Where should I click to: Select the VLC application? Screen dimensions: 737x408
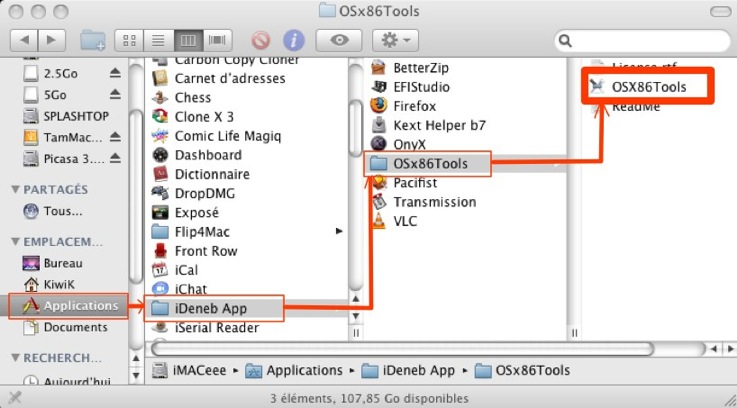pyautogui.click(x=393, y=221)
